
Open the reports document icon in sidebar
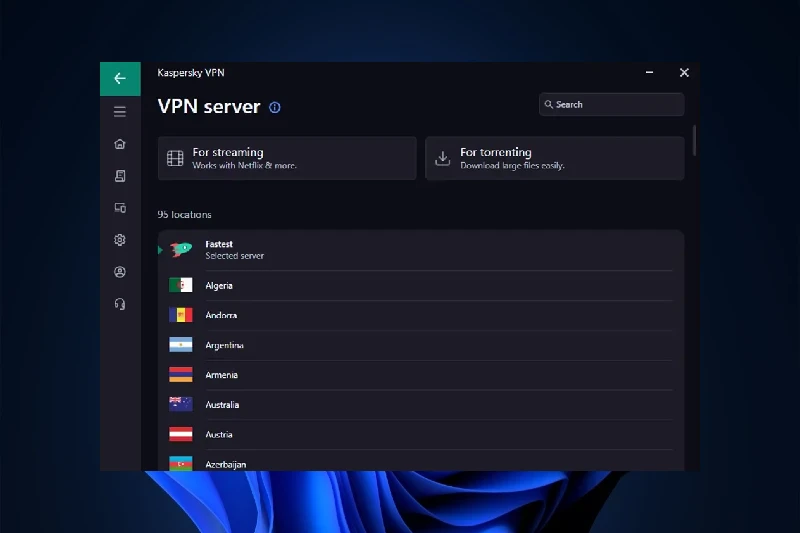[x=120, y=176]
